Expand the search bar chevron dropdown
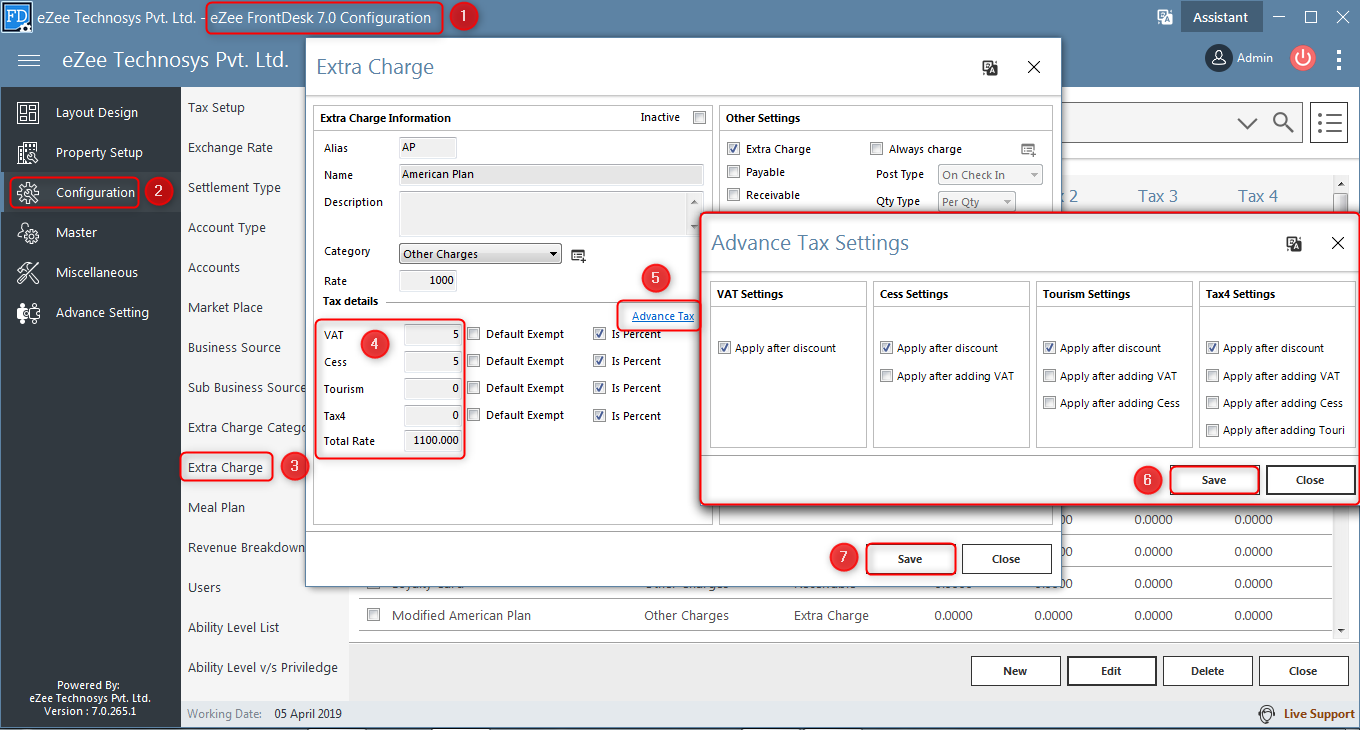The height and width of the screenshot is (730, 1360). click(1246, 123)
